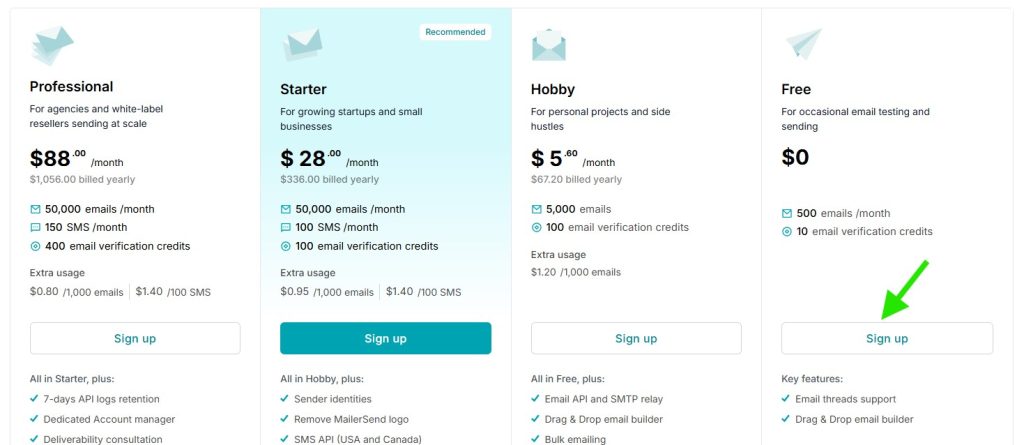Image resolution: width=1024 pixels, height=445 pixels.
Task: Sign up for the Professional plan
Action: (135, 338)
